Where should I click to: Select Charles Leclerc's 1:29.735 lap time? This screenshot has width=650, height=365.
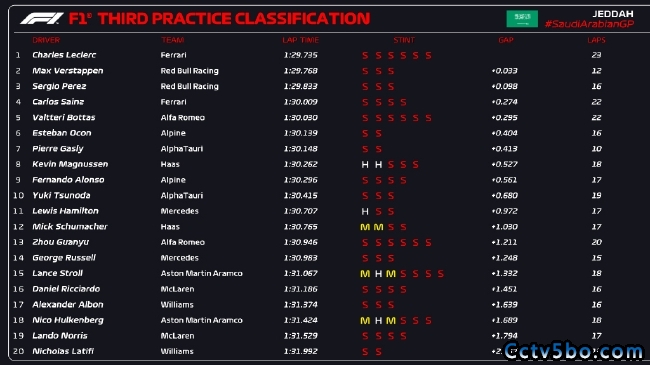tap(301, 55)
